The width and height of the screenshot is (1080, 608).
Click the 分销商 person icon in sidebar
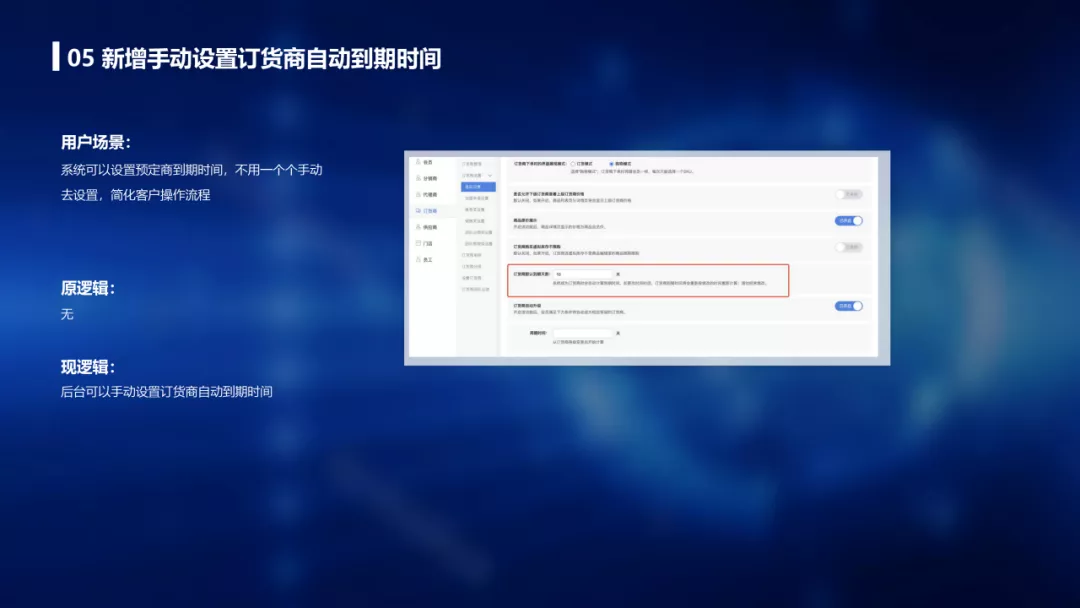418,178
